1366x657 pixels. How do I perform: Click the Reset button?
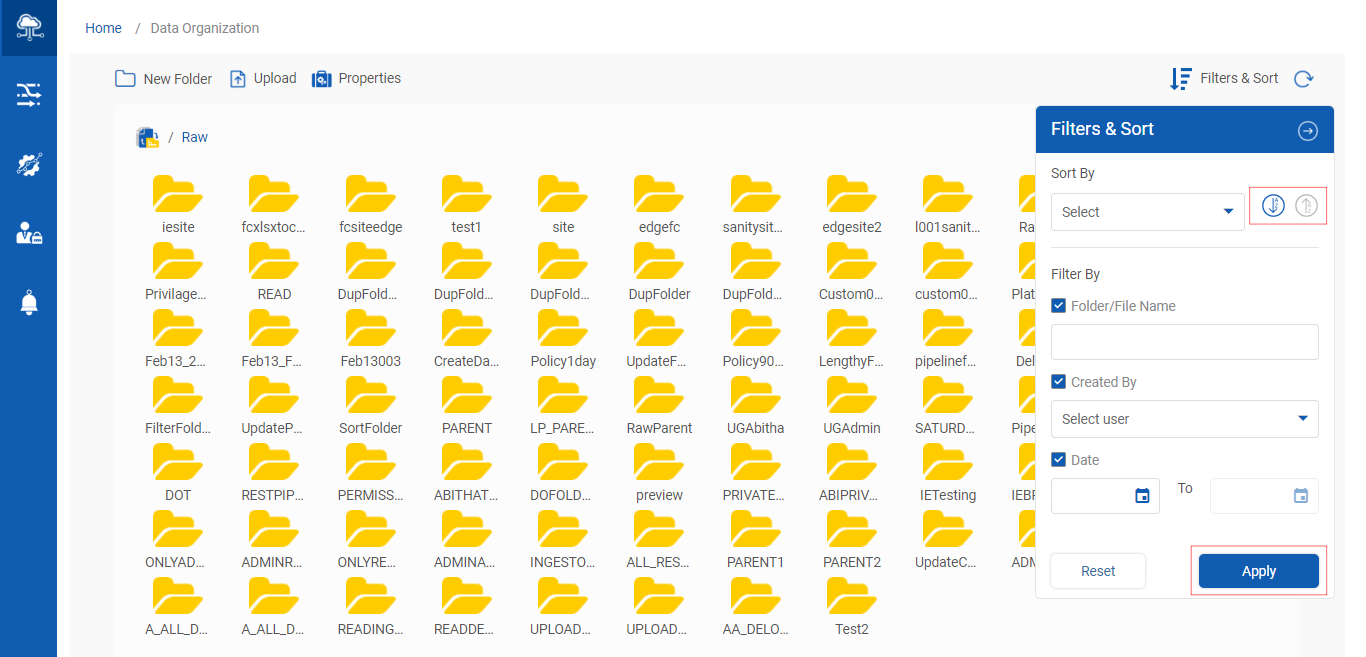[x=1098, y=571]
